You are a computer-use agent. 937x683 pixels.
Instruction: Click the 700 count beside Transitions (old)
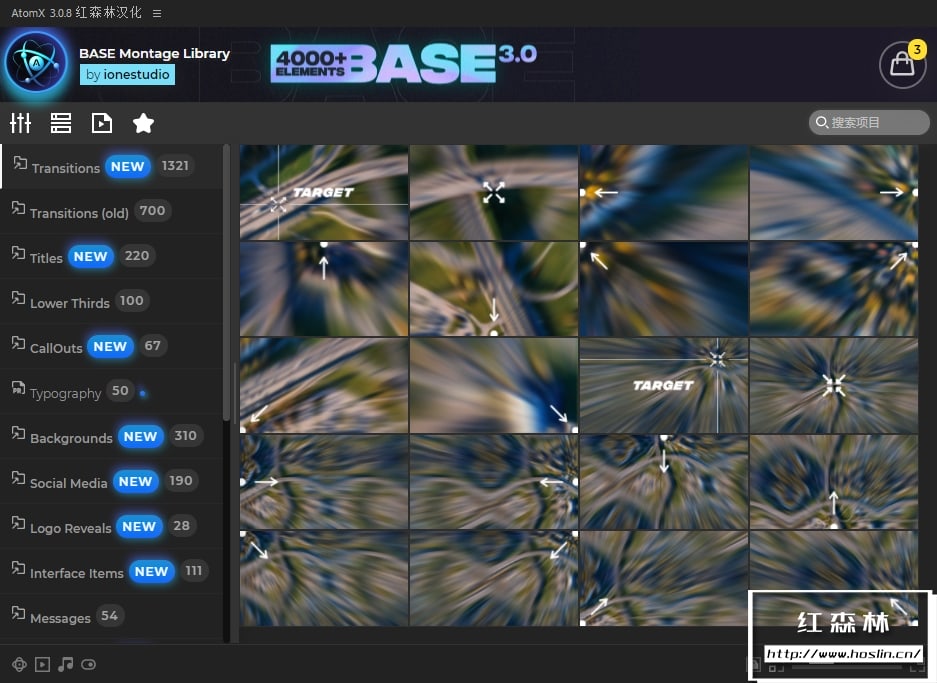[x=152, y=210]
